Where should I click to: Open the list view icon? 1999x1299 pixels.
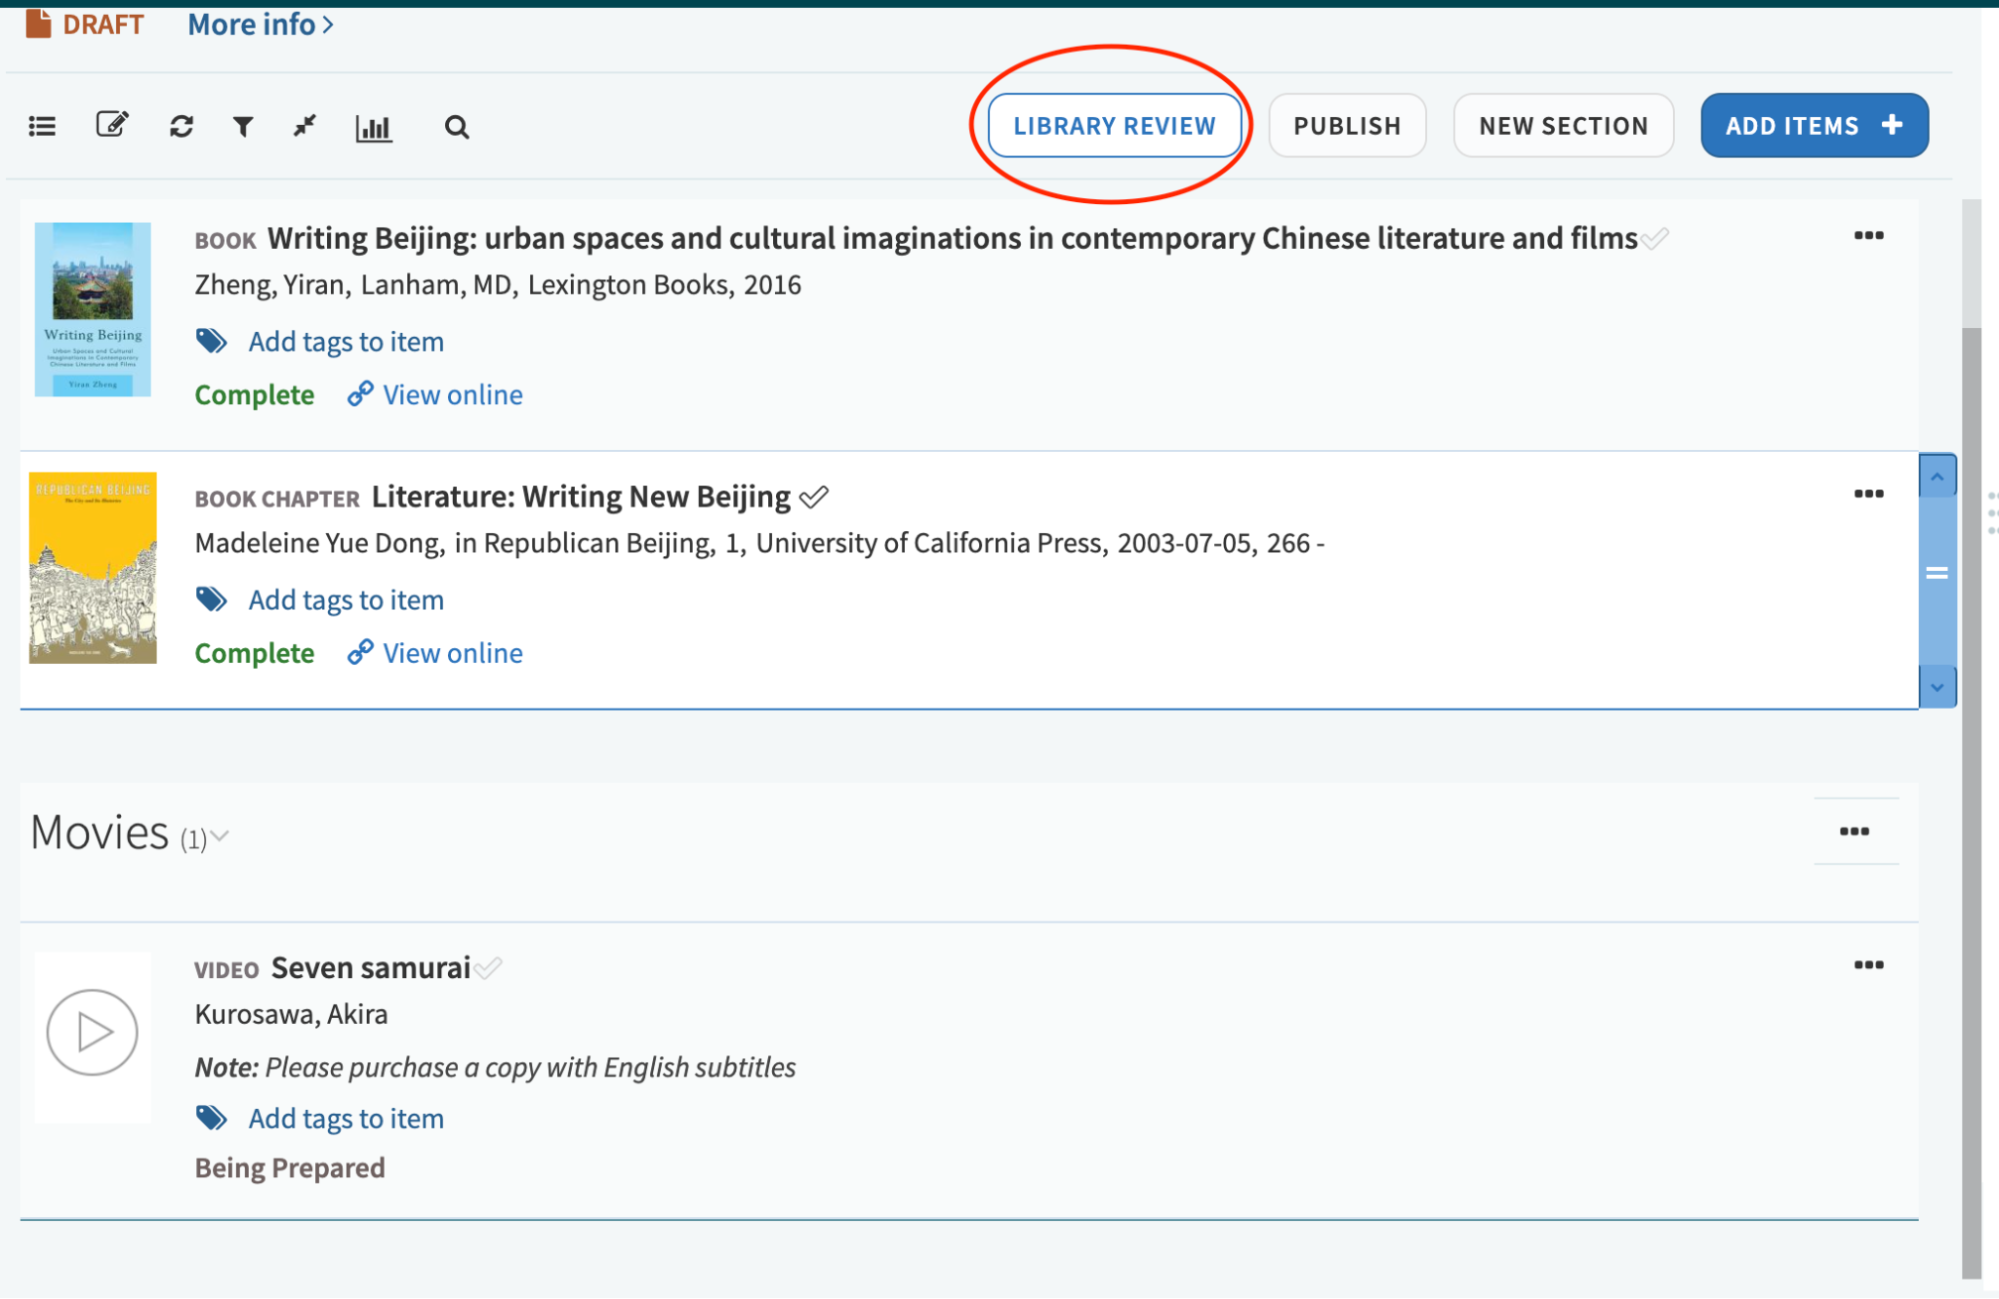point(42,126)
